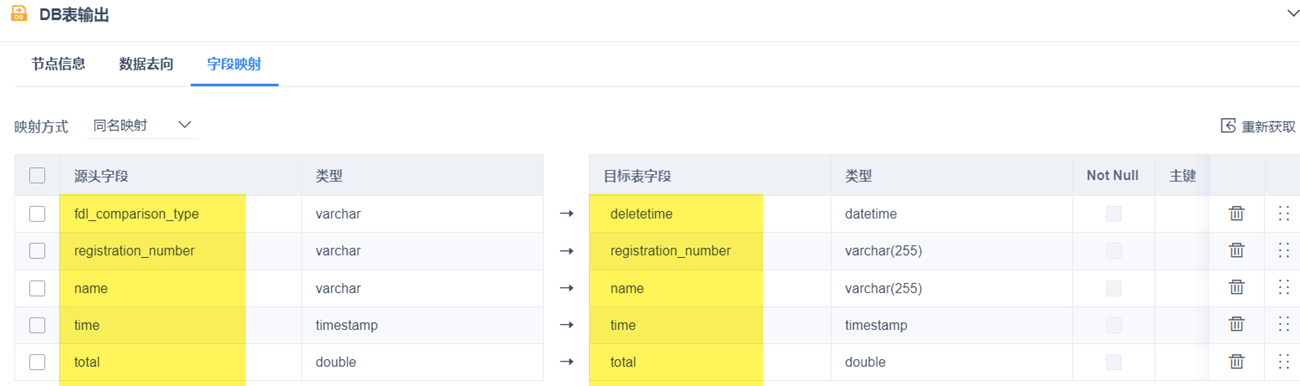
Task: Check the fdl_comparison_type row checkbox
Action: (x=37, y=213)
